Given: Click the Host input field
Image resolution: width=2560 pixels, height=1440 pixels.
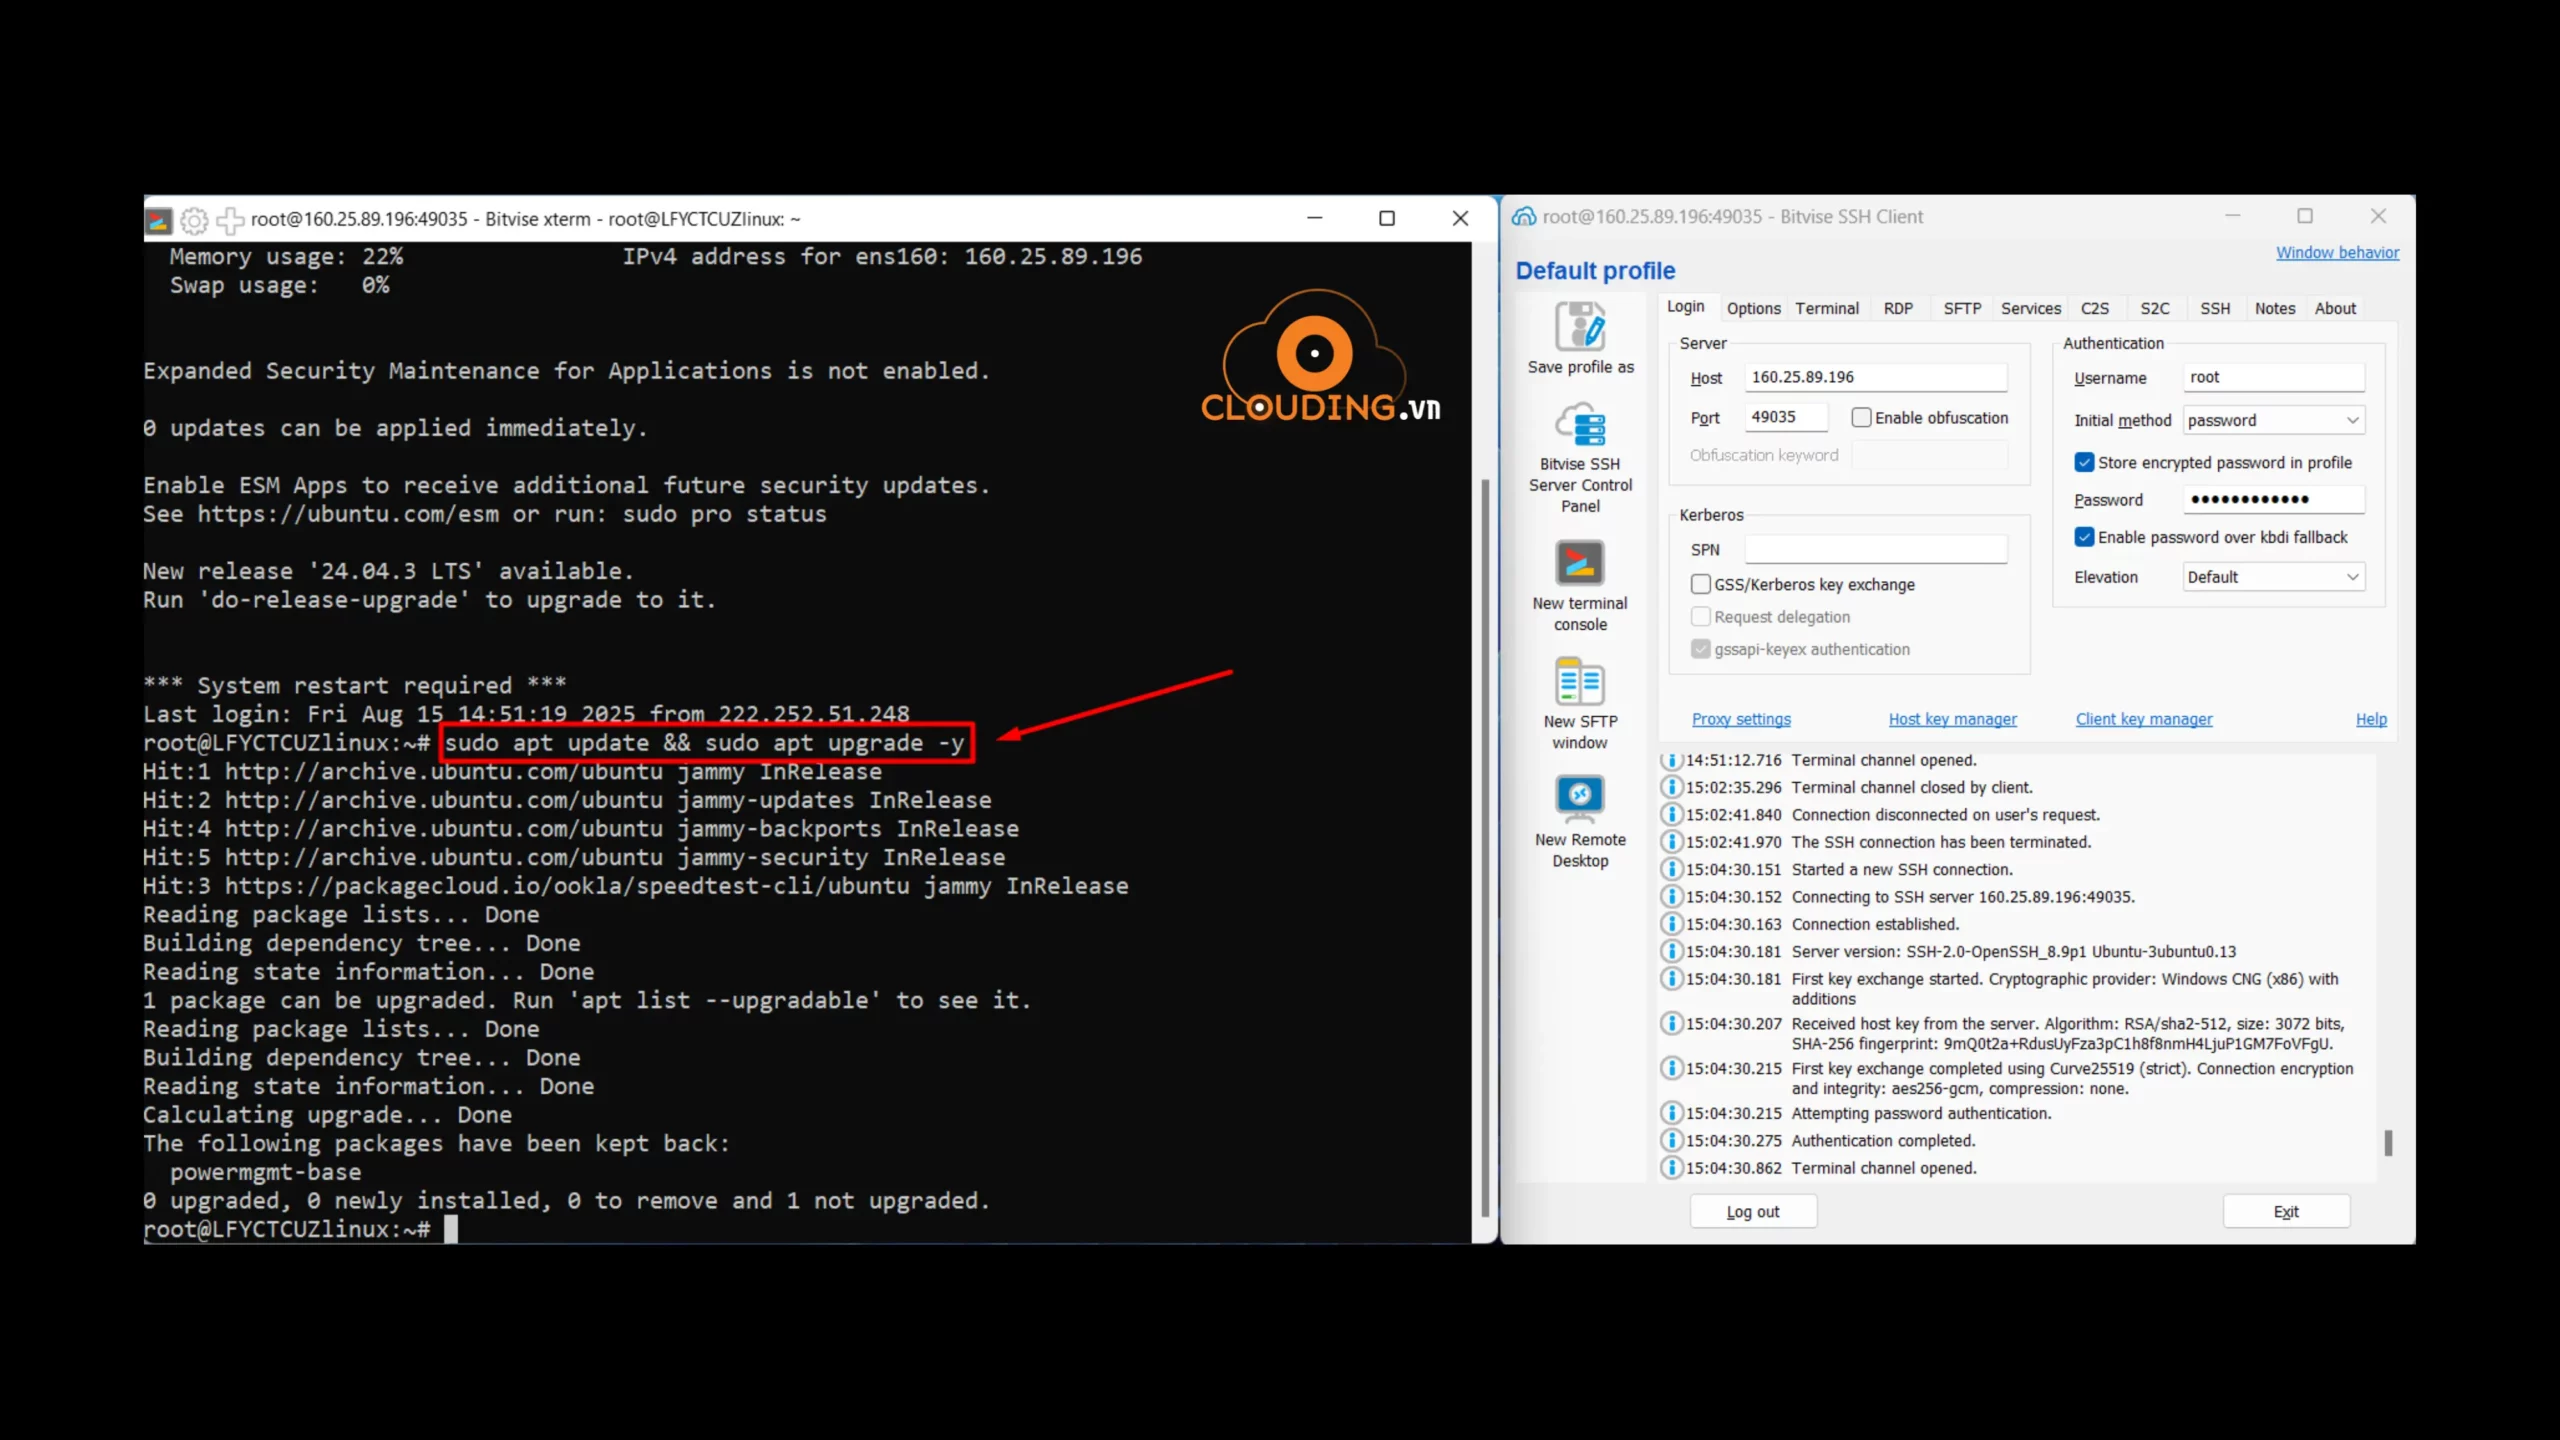Looking at the screenshot, I should (x=1875, y=378).
